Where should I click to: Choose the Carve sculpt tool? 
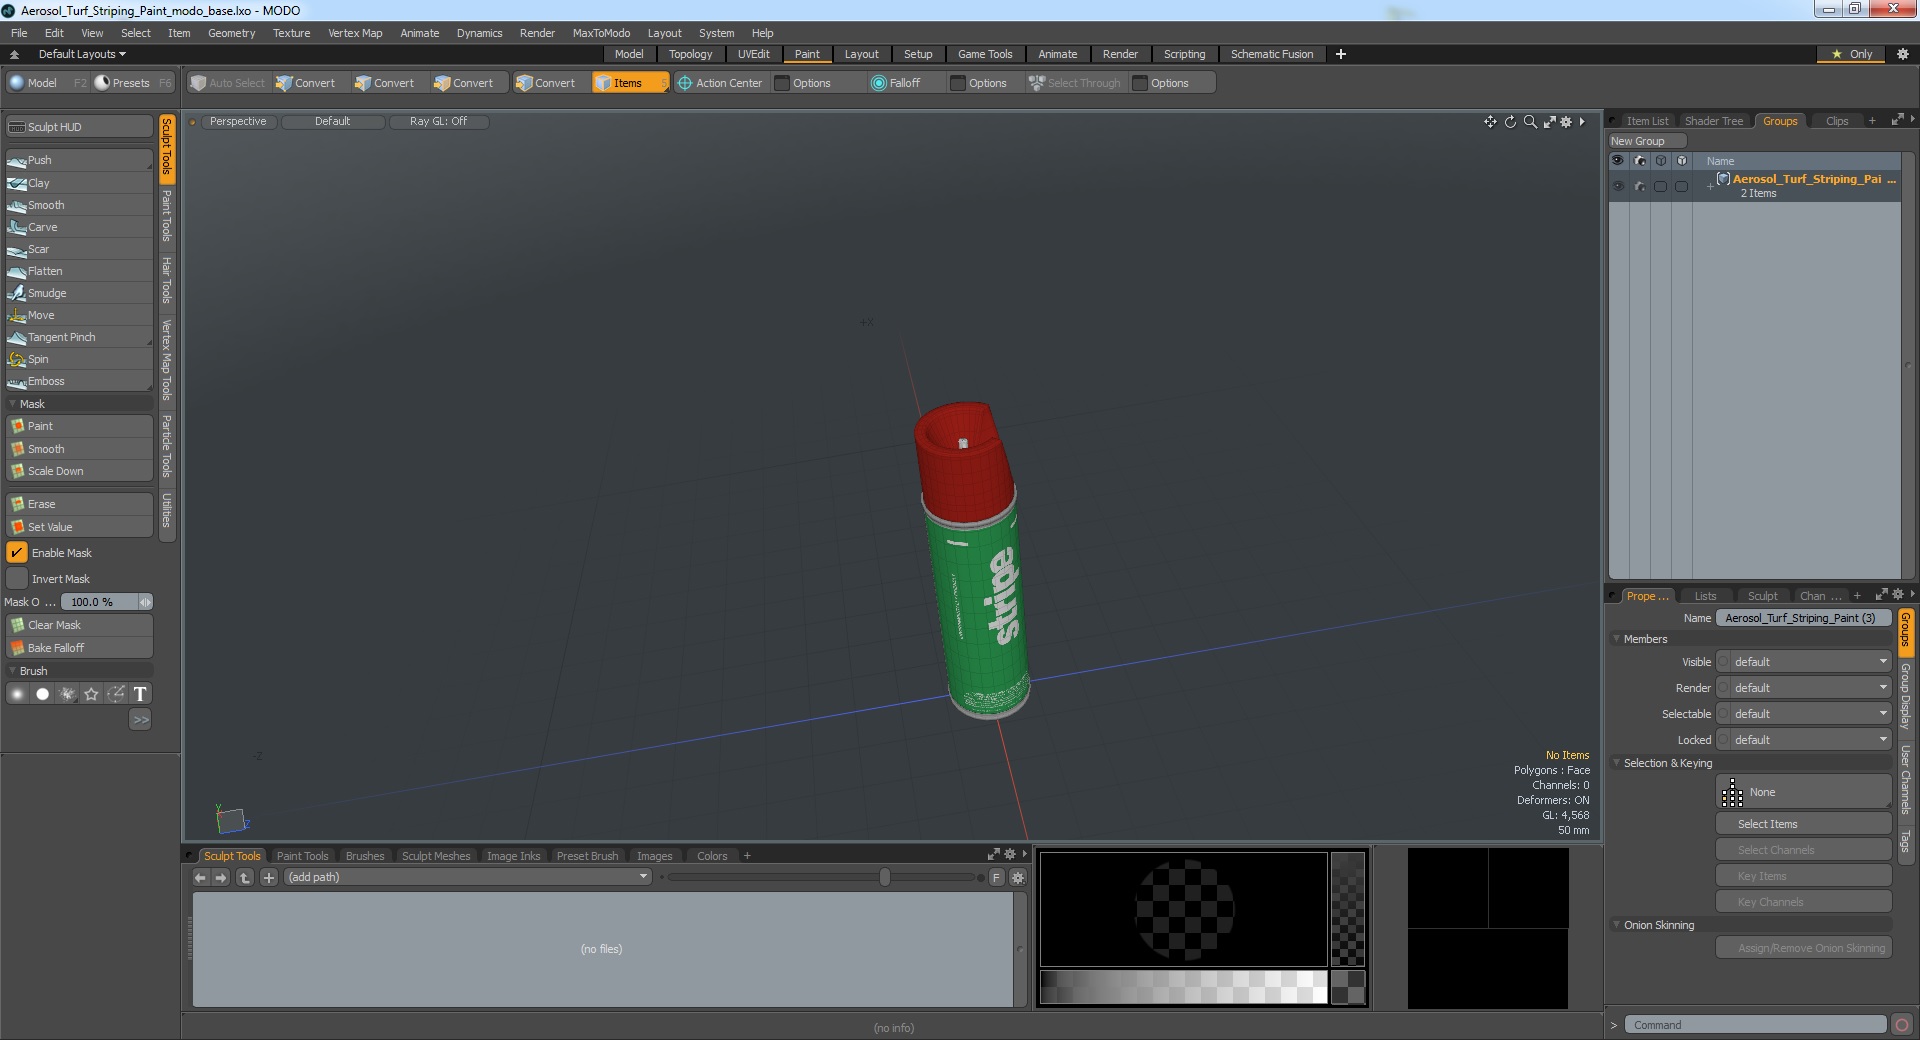[79, 227]
